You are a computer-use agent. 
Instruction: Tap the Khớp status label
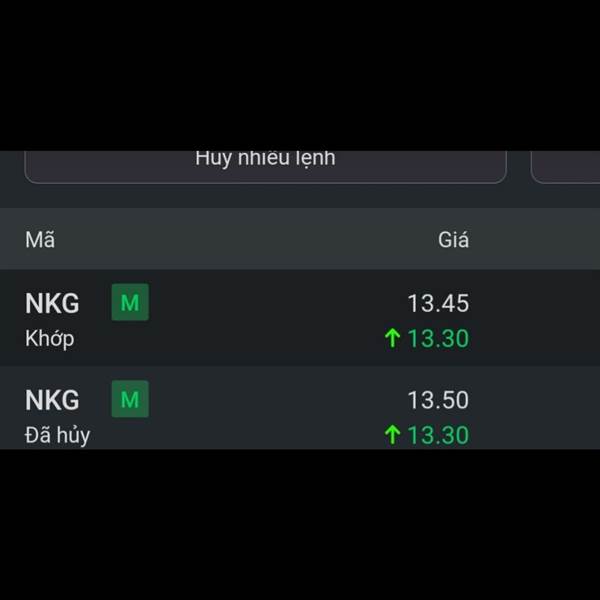click(x=50, y=339)
